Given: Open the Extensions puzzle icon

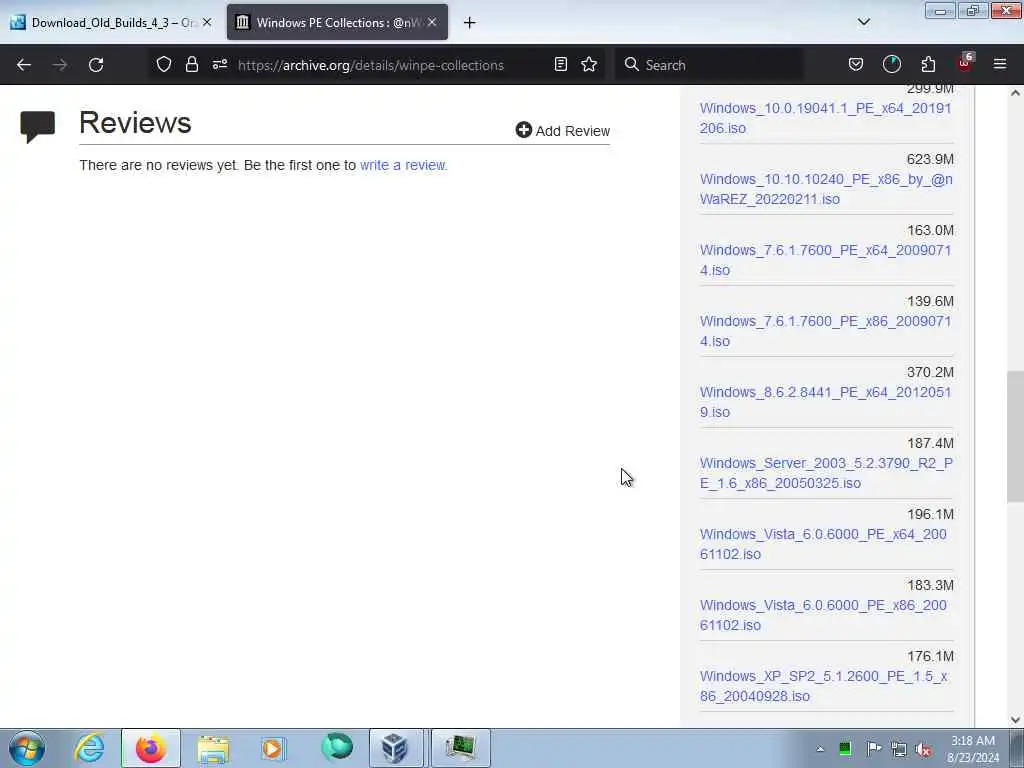Looking at the screenshot, I should (x=928, y=64).
